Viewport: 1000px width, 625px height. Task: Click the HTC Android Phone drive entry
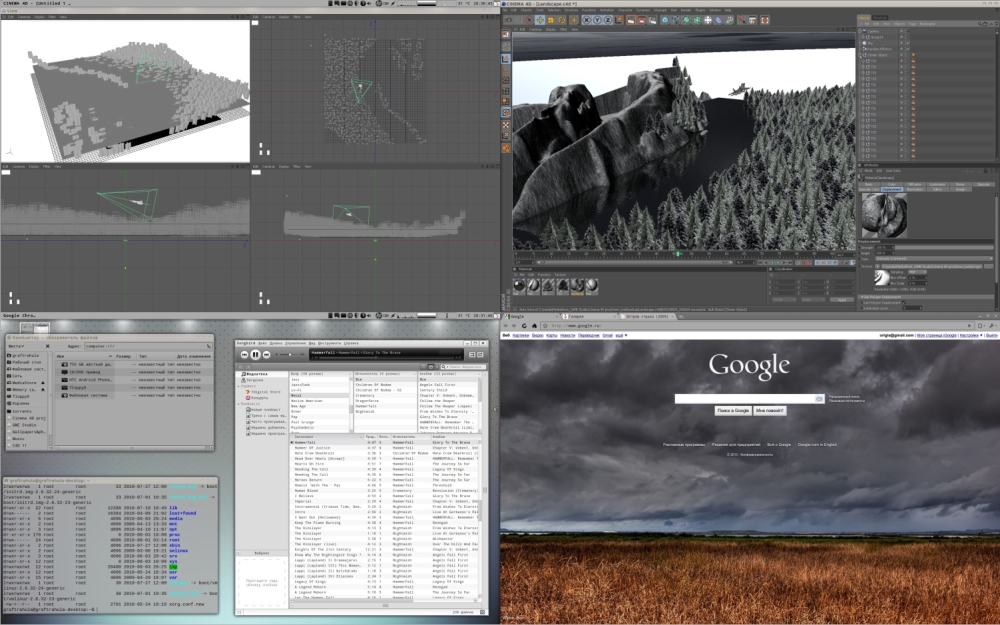(87, 379)
